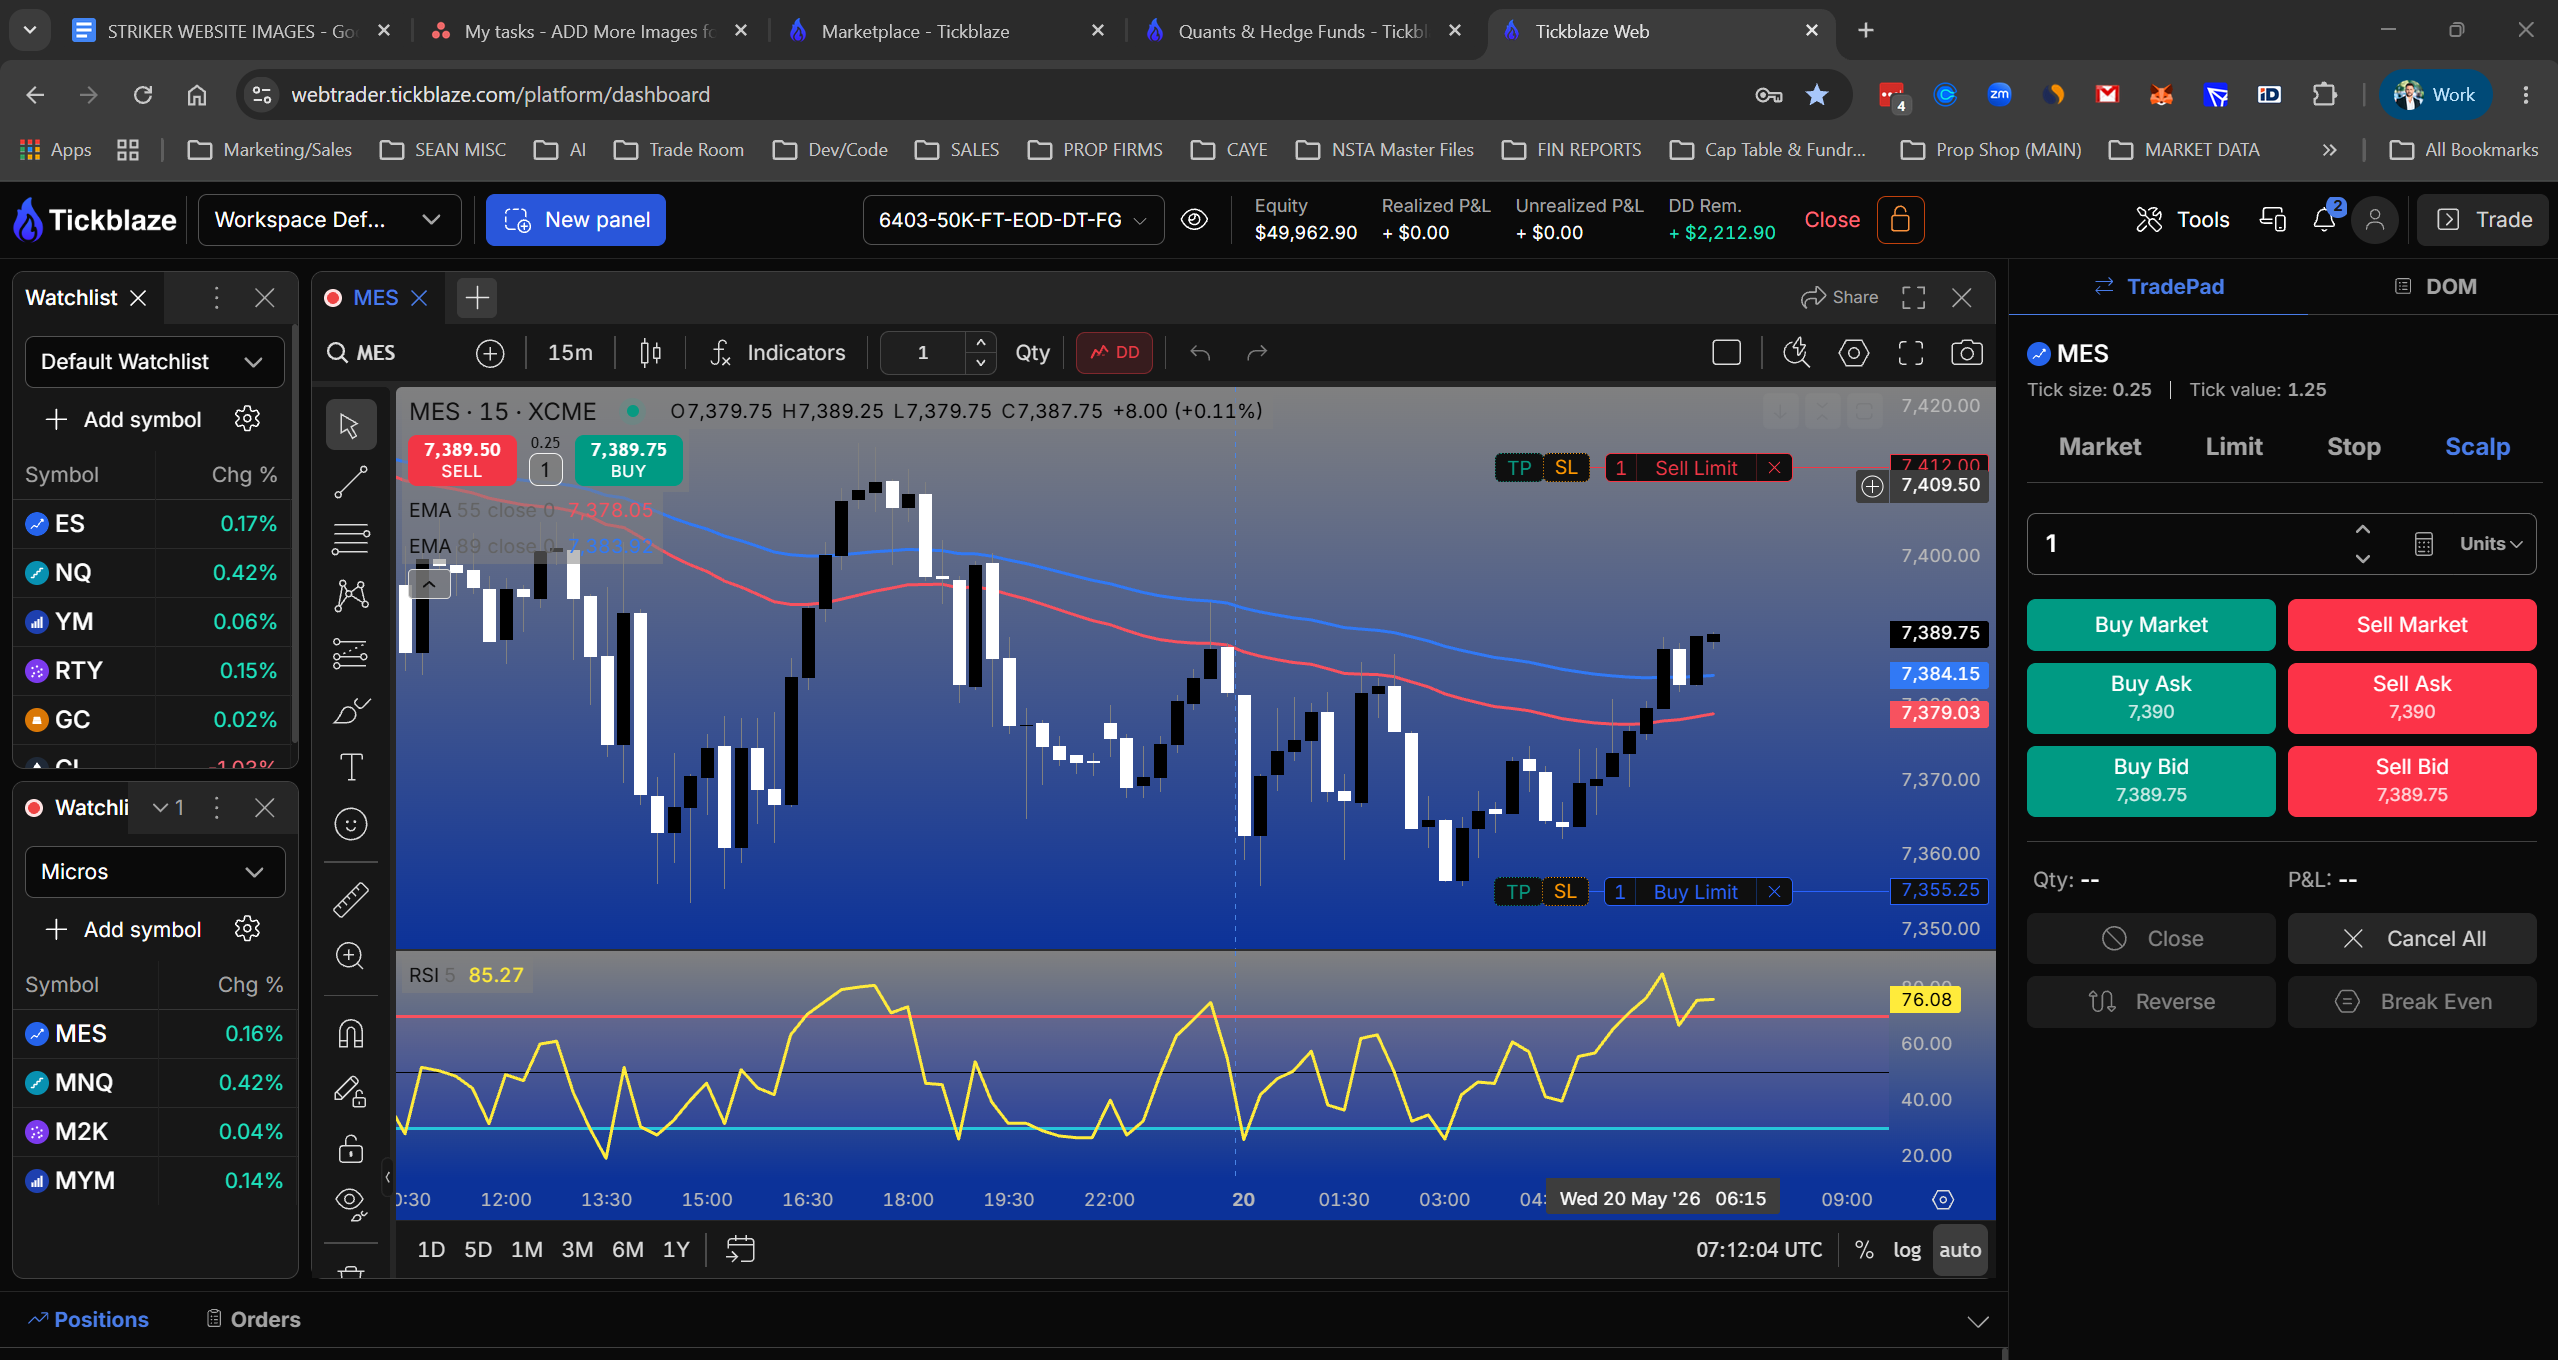The width and height of the screenshot is (2558, 1360).
Task: Select NQ in the watchlist
Action: pyautogui.click(x=153, y=573)
